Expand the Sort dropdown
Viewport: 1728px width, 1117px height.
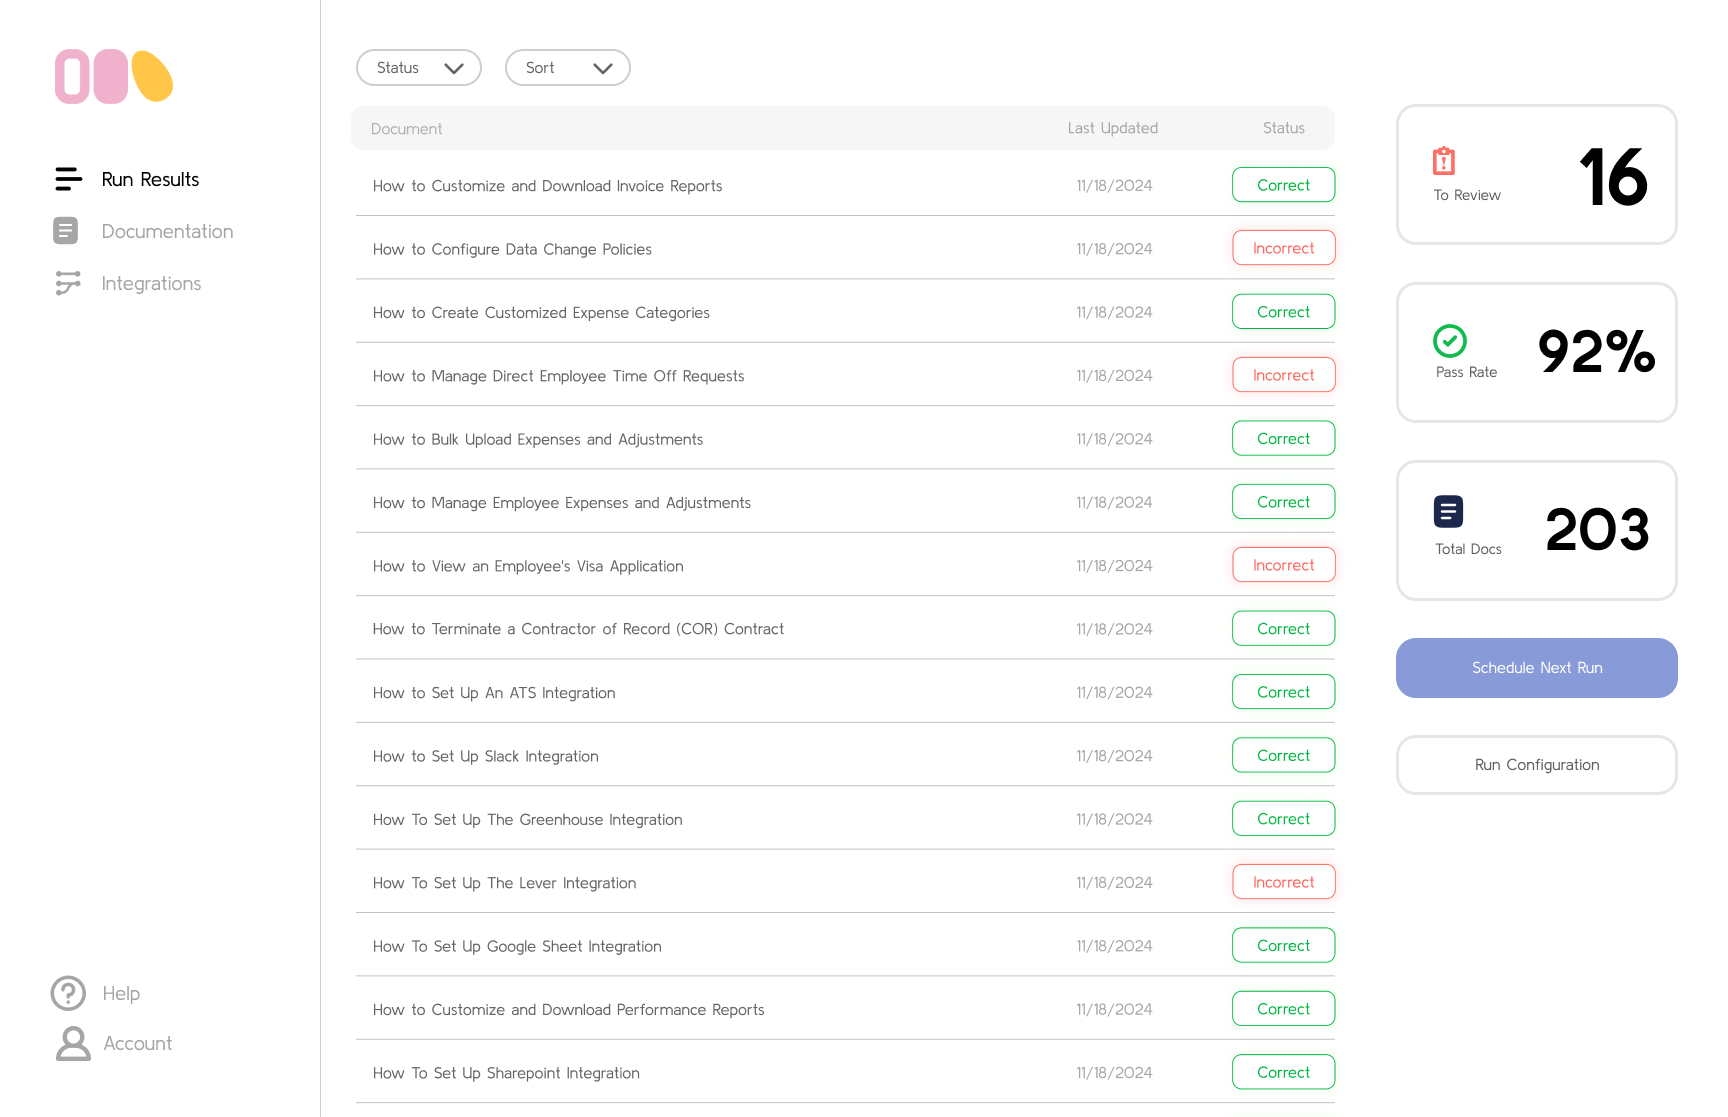pyautogui.click(x=567, y=68)
